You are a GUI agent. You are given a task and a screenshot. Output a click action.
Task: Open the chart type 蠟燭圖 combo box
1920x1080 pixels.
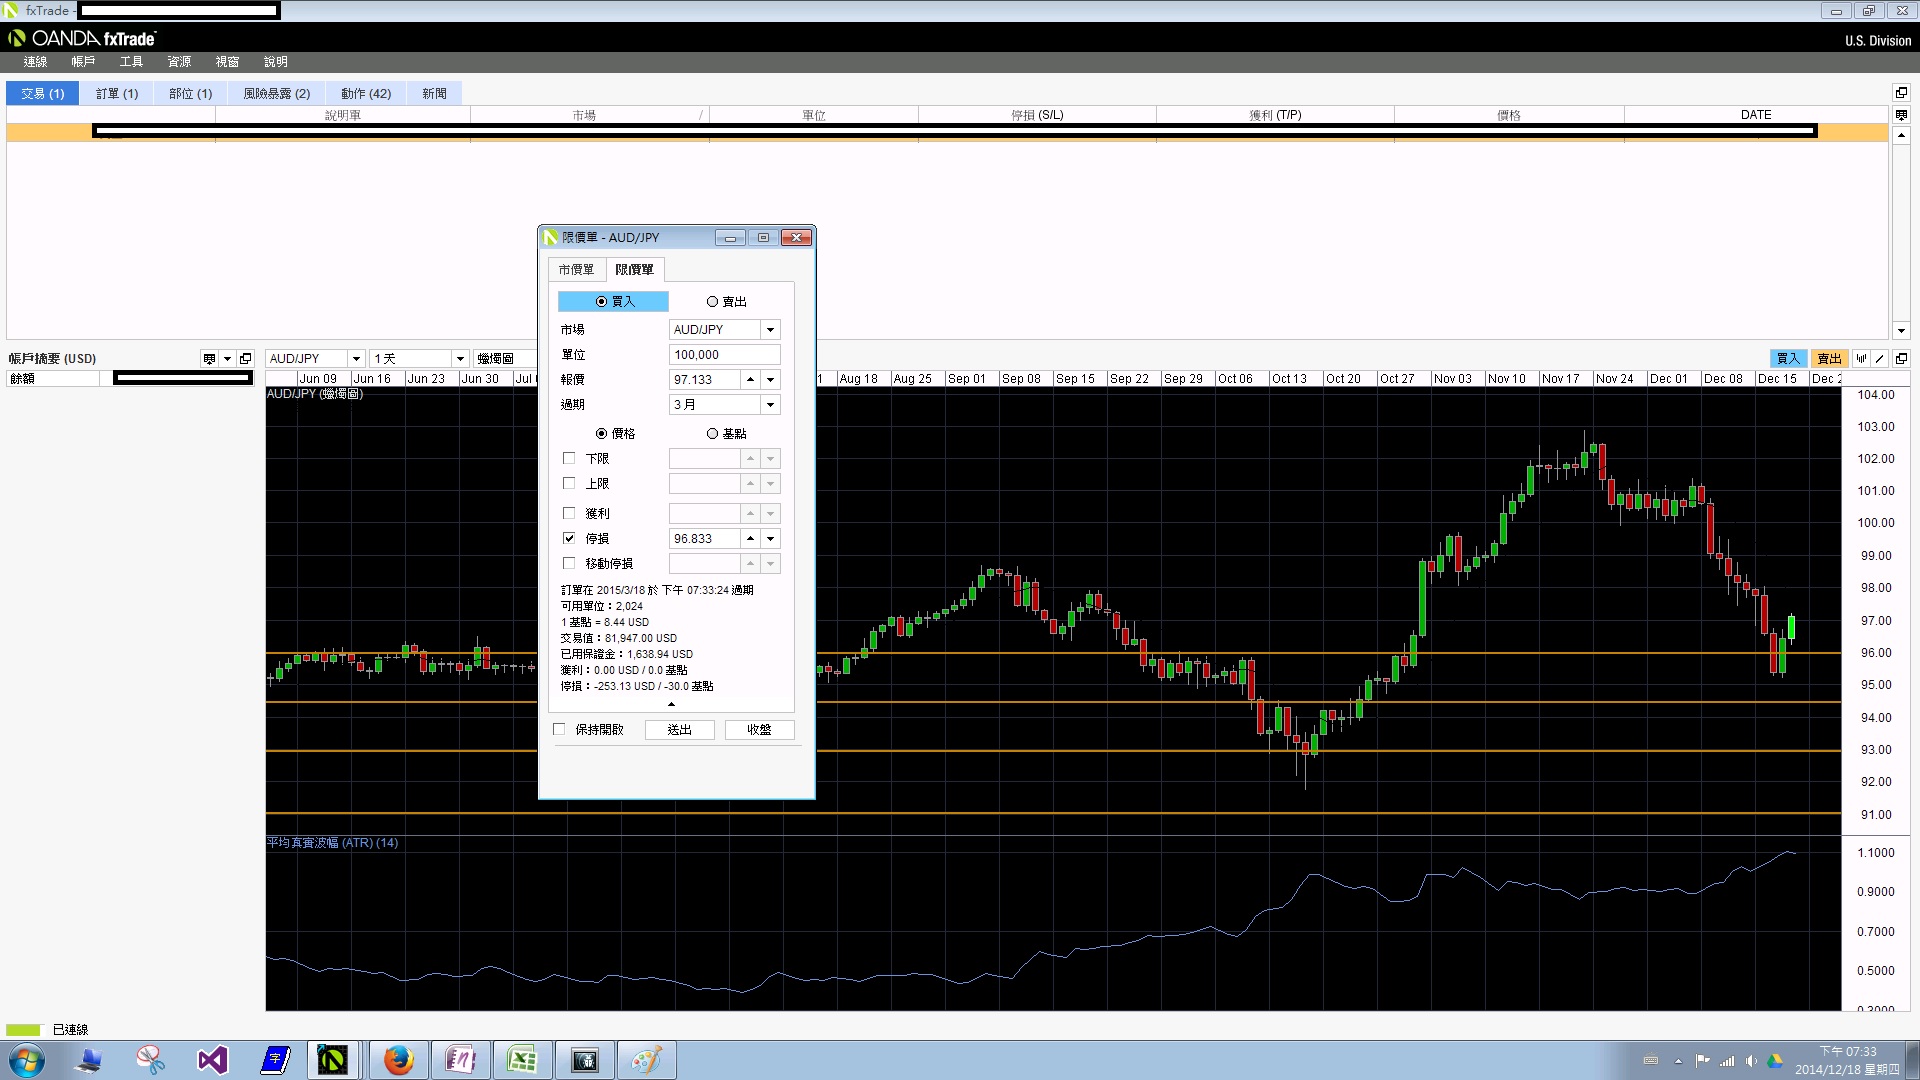click(506, 358)
